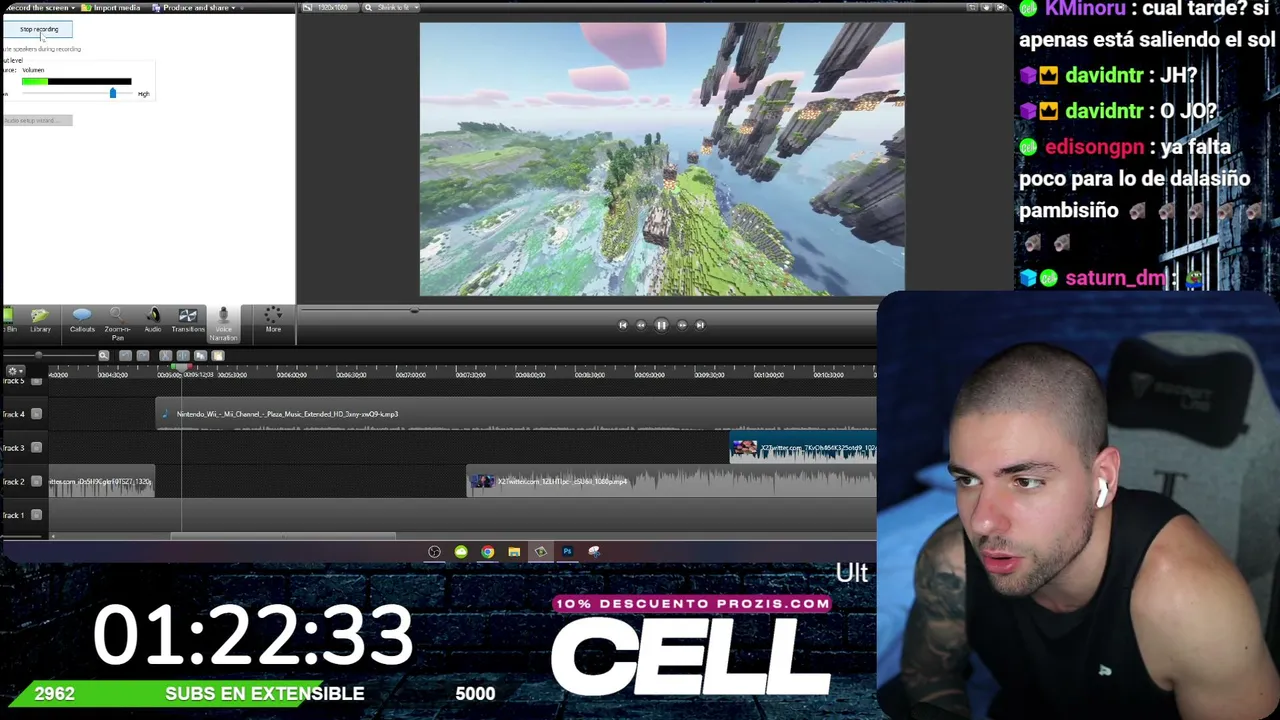This screenshot has height=720, width=1280.
Task: Click the Minecraft video preview canvas
Action: pyautogui.click(x=662, y=159)
